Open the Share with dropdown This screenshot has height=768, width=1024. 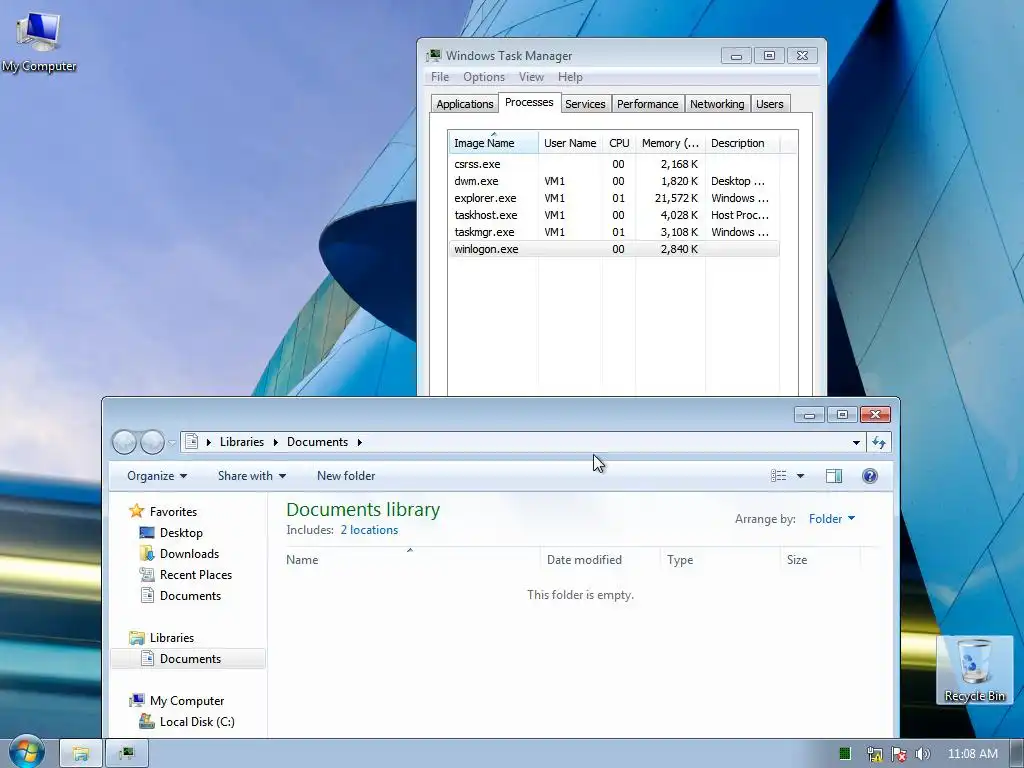252,476
